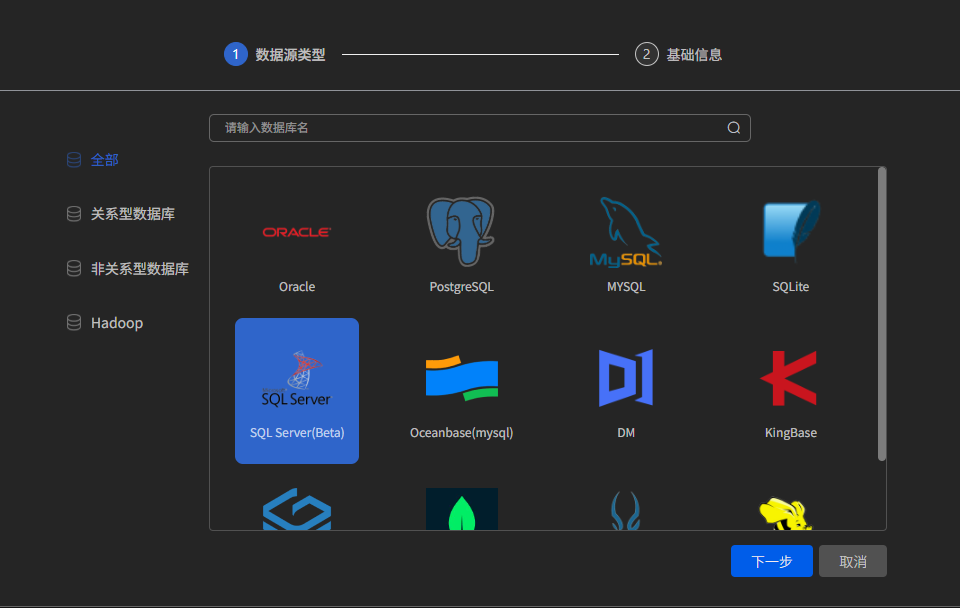Focus the 请输入数据库名 search field
Image resolution: width=960 pixels, height=608 pixels.
tap(479, 127)
